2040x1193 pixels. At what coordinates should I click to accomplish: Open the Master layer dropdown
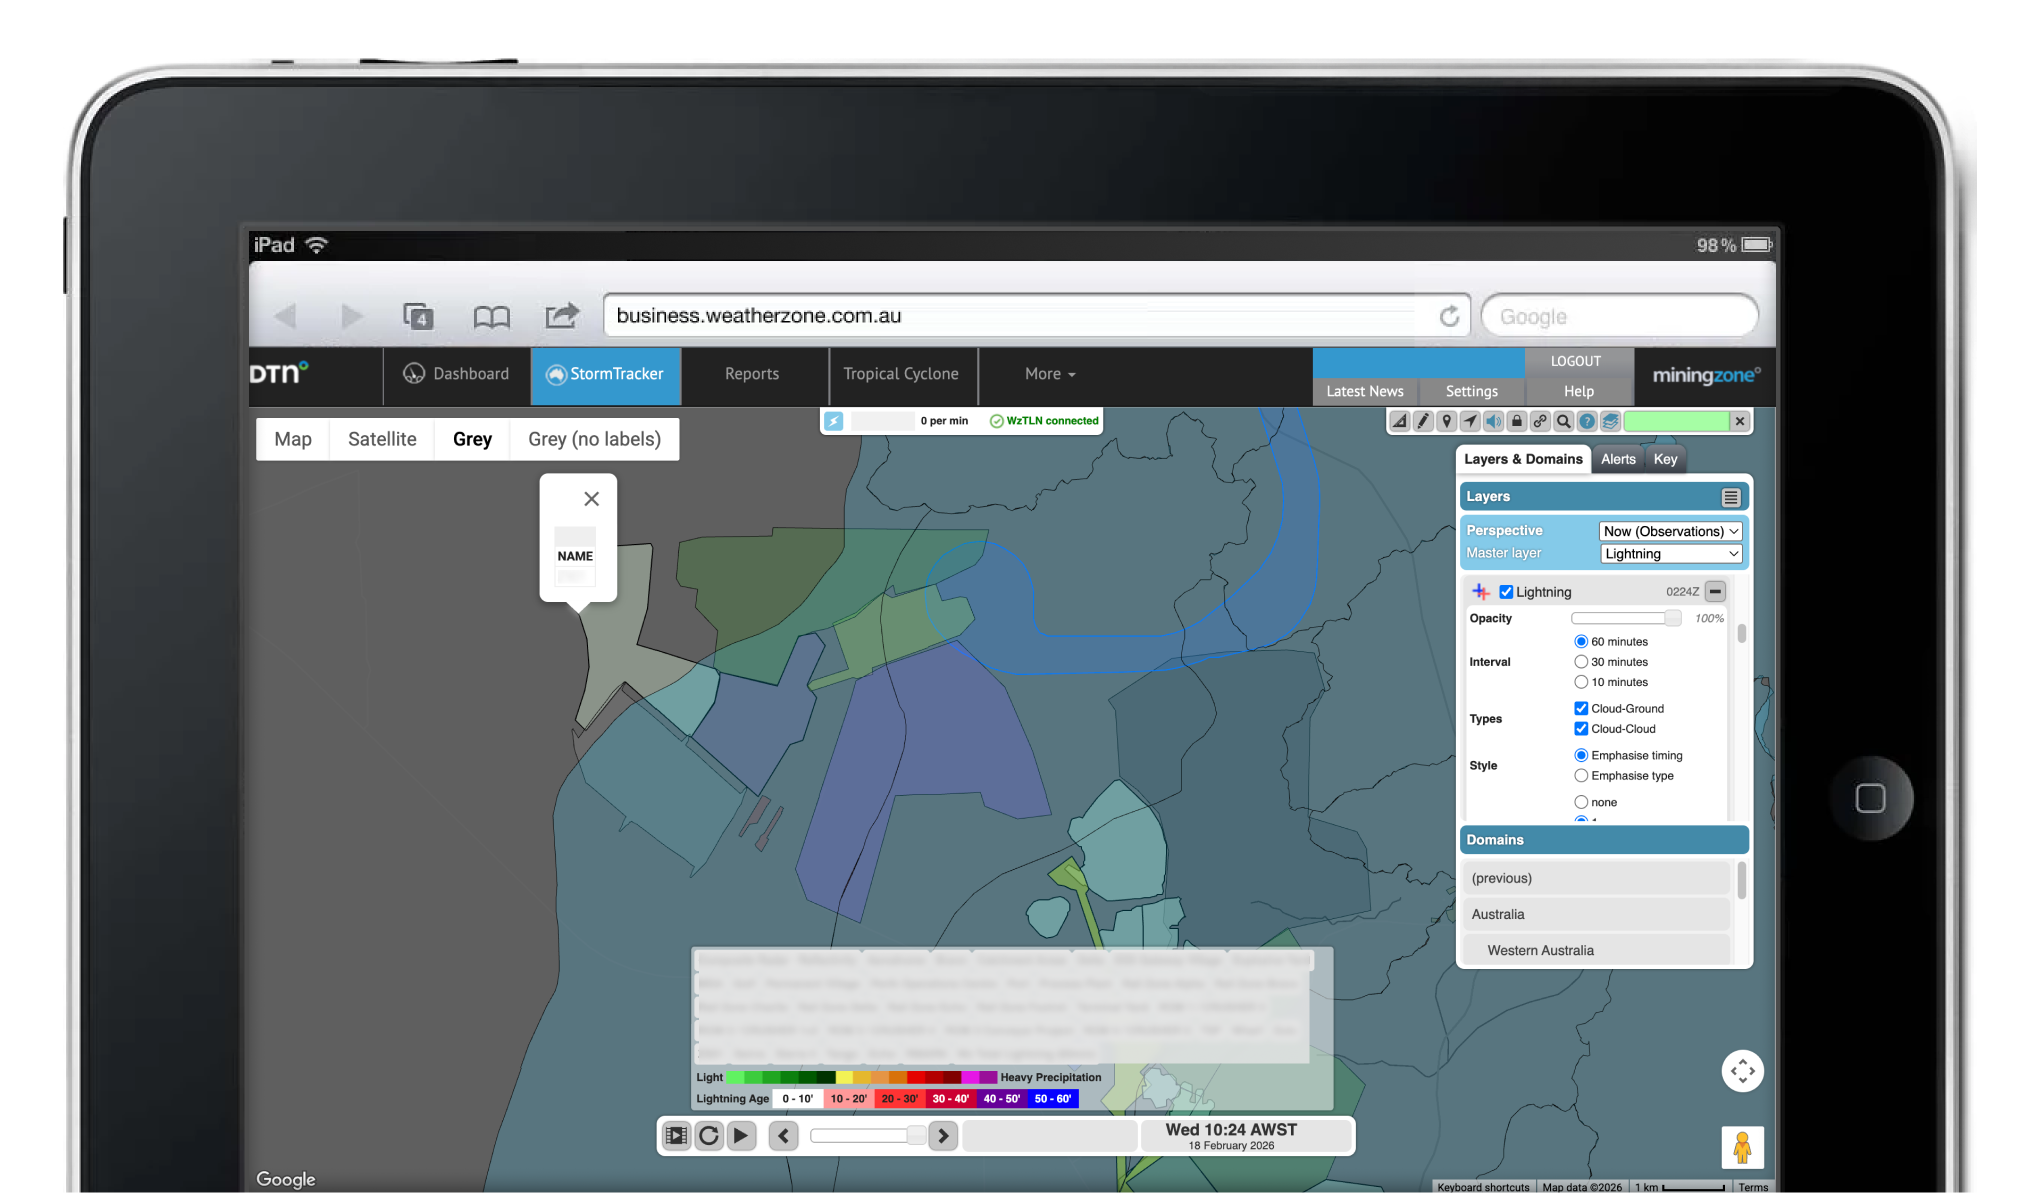pyautogui.click(x=1670, y=554)
